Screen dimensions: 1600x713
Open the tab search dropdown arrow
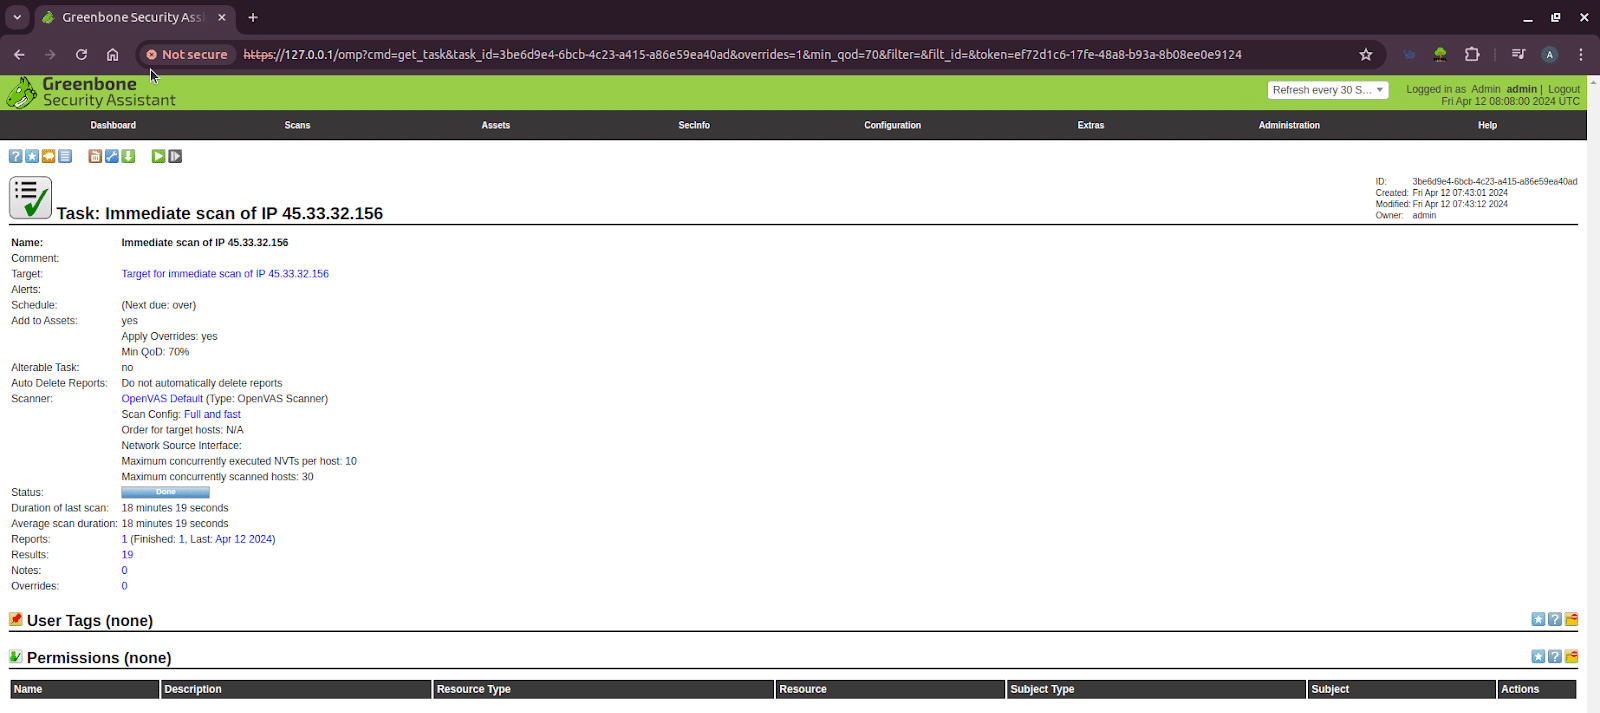[x=17, y=17]
